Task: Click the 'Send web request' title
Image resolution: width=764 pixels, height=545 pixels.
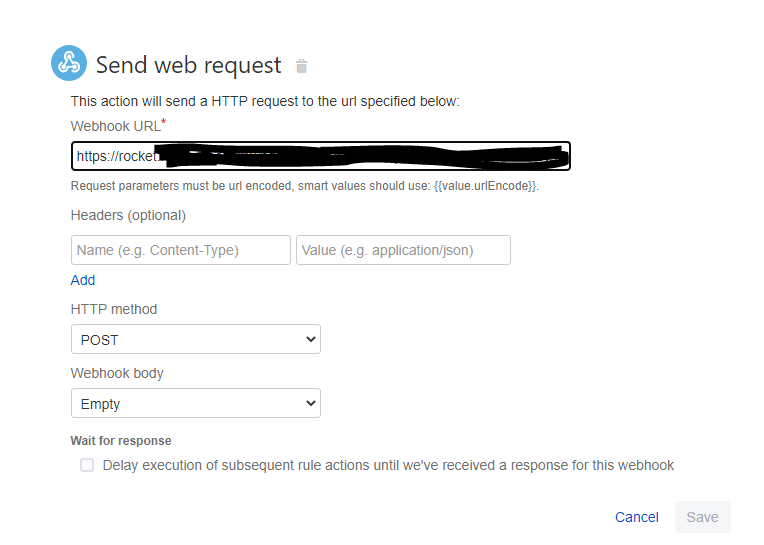Action: coord(189,65)
